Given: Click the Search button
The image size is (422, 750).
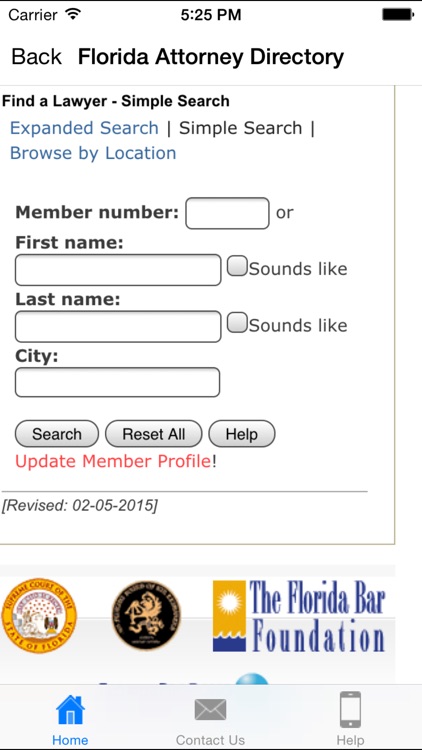Looking at the screenshot, I should click(x=57, y=434).
